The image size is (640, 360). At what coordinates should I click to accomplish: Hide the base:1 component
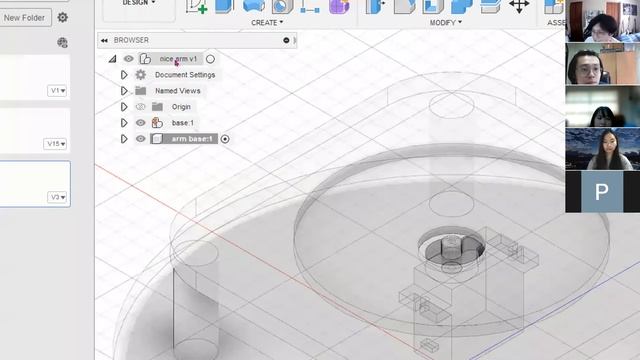point(140,123)
